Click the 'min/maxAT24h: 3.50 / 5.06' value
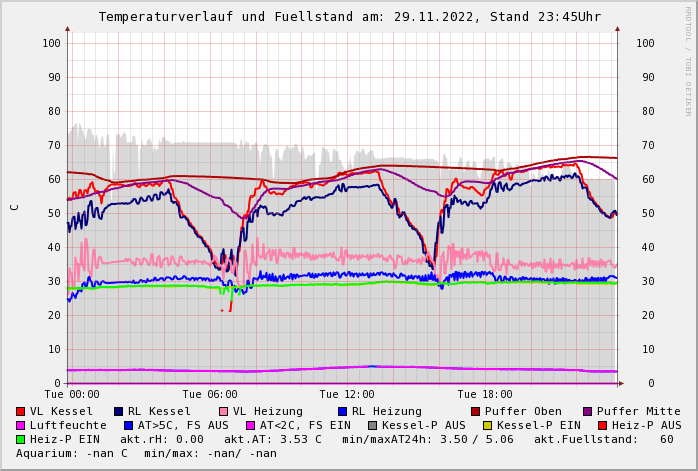This screenshot has height=471, width=698. click(x=428, y=439)
